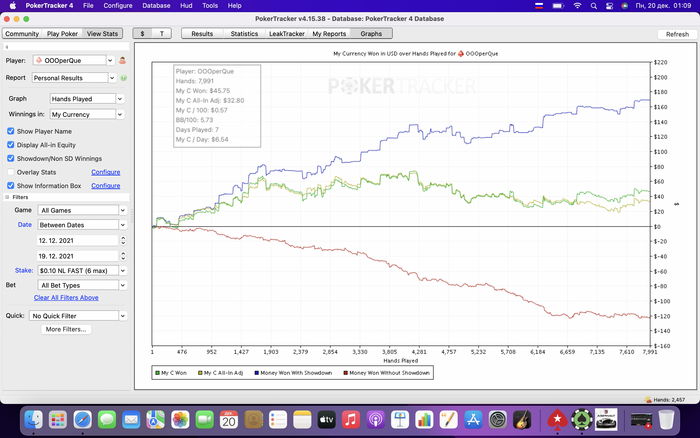Switch to the Play Poker tab
The width and height of the screenshot is (700, 438).
pos(62,33)
